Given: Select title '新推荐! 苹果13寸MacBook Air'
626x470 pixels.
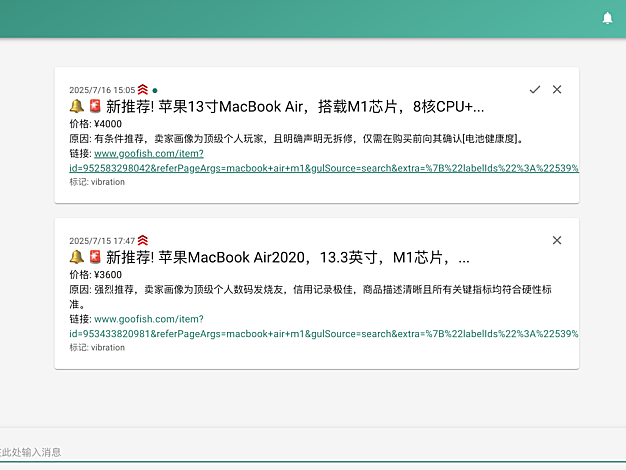Looking at the screenshot, I should tap(204, 107).
